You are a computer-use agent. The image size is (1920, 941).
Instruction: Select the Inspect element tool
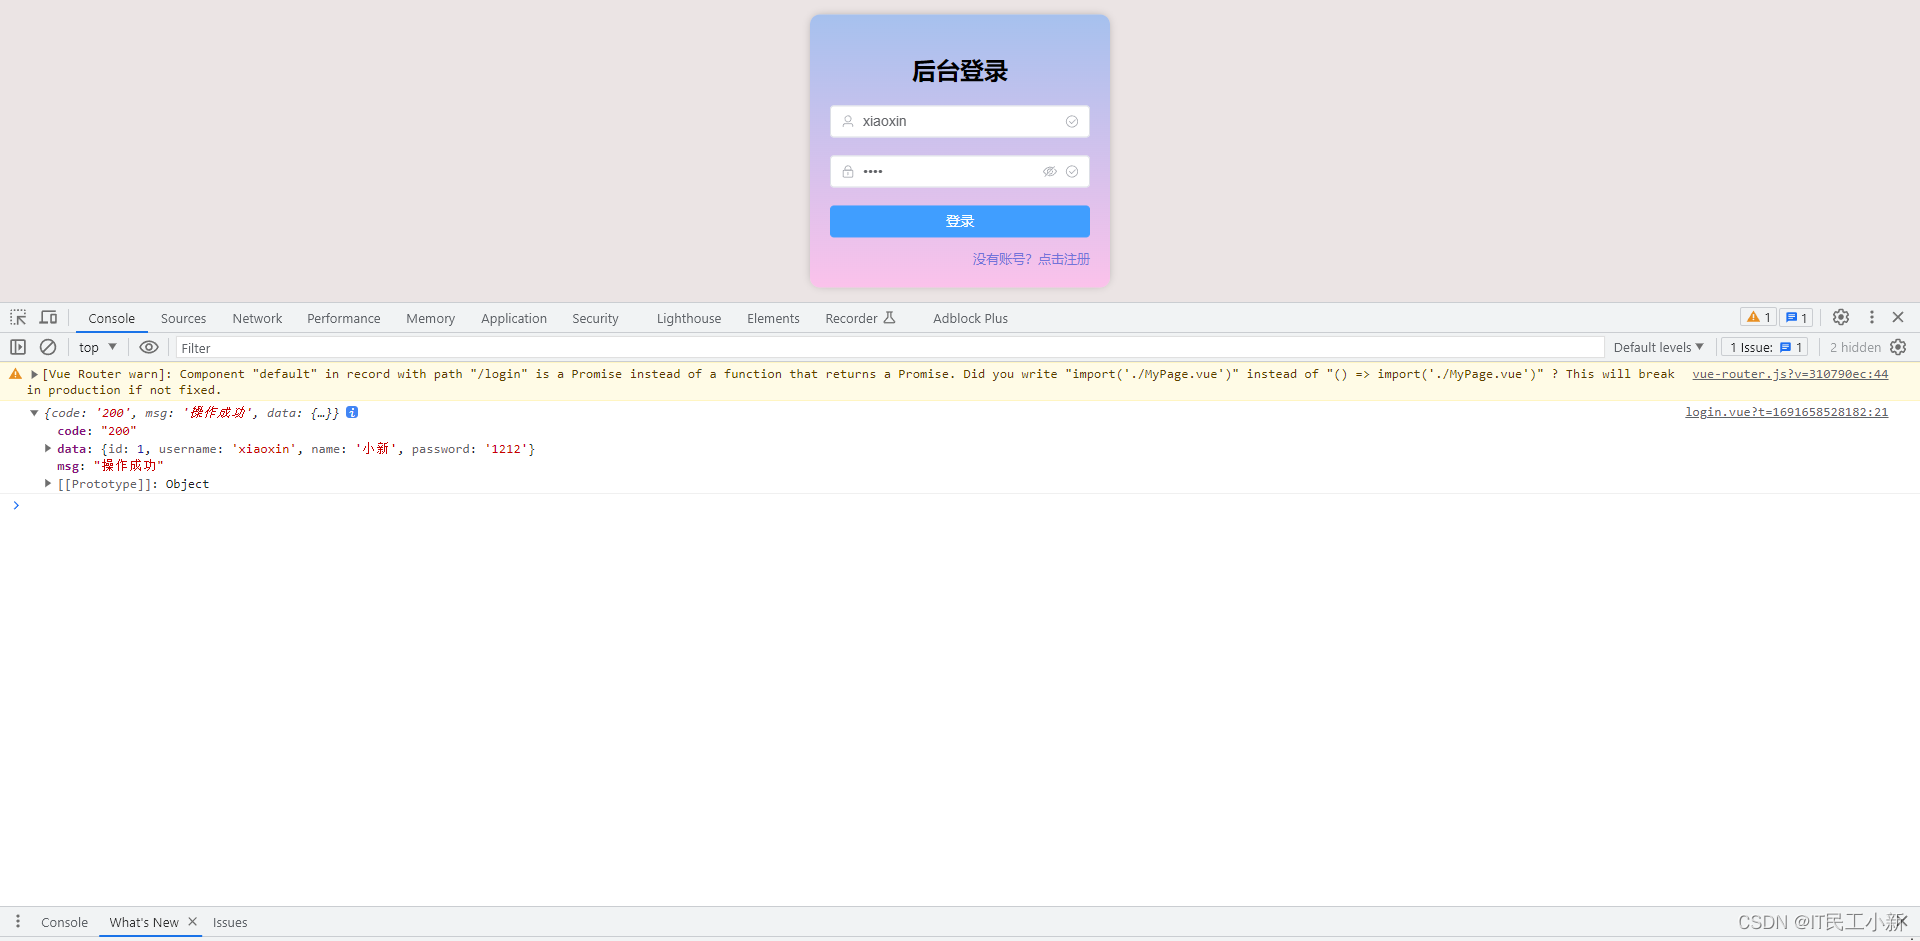(x=17, y=317)
